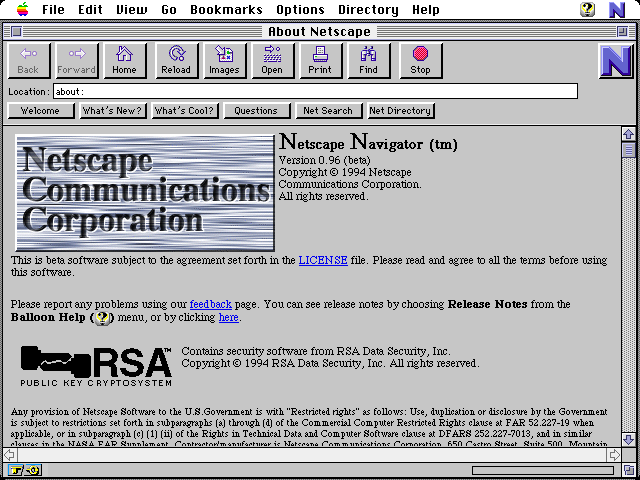Click the Find binoculars button
The width and height of the screenshot is (640, 480).
point(369,60)
